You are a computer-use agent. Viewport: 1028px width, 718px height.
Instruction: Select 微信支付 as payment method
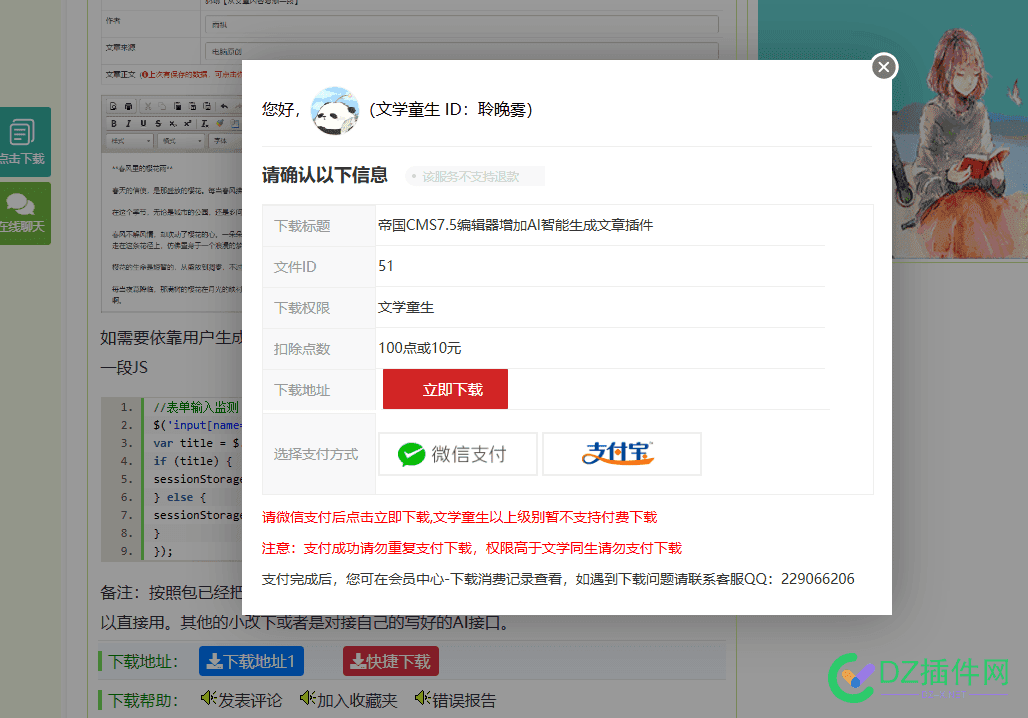(x=457, y=454)
